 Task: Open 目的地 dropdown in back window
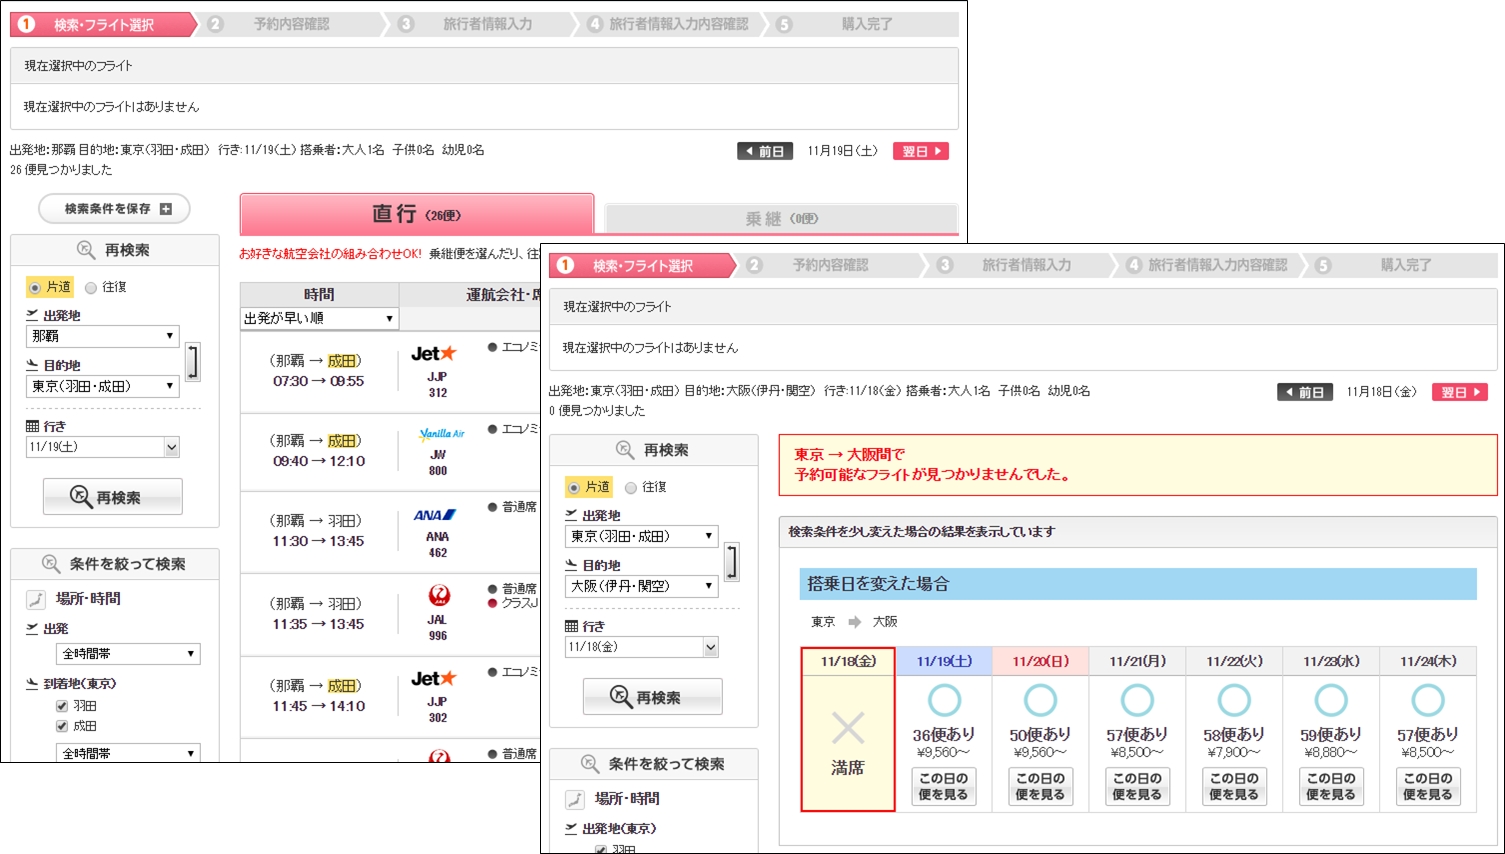point(103,386)
